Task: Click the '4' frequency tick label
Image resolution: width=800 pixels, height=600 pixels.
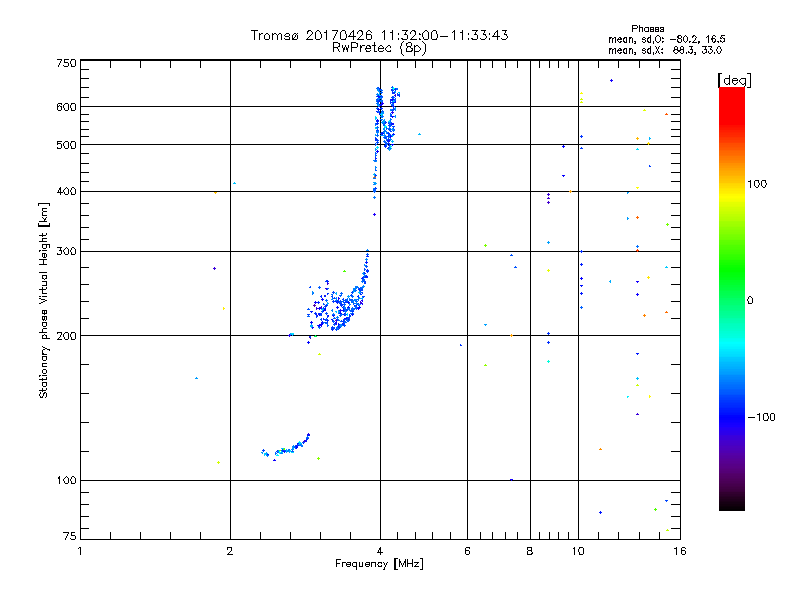Action: click(380, 551)
